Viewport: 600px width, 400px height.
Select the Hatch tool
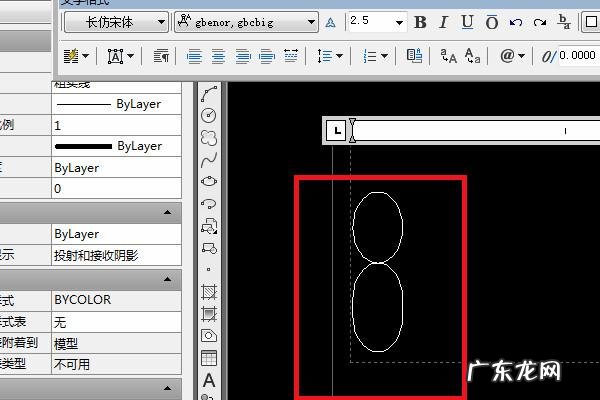click(209, 292)
